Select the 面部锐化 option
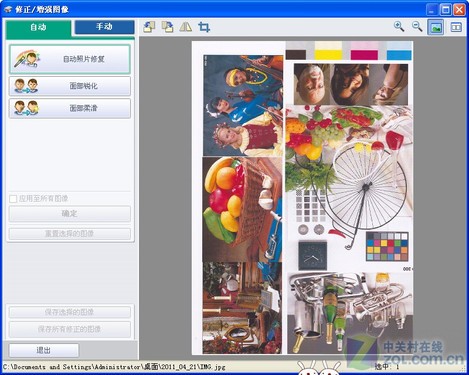The height and width of the screenshot is (375, 469). [x=70, y=86]
